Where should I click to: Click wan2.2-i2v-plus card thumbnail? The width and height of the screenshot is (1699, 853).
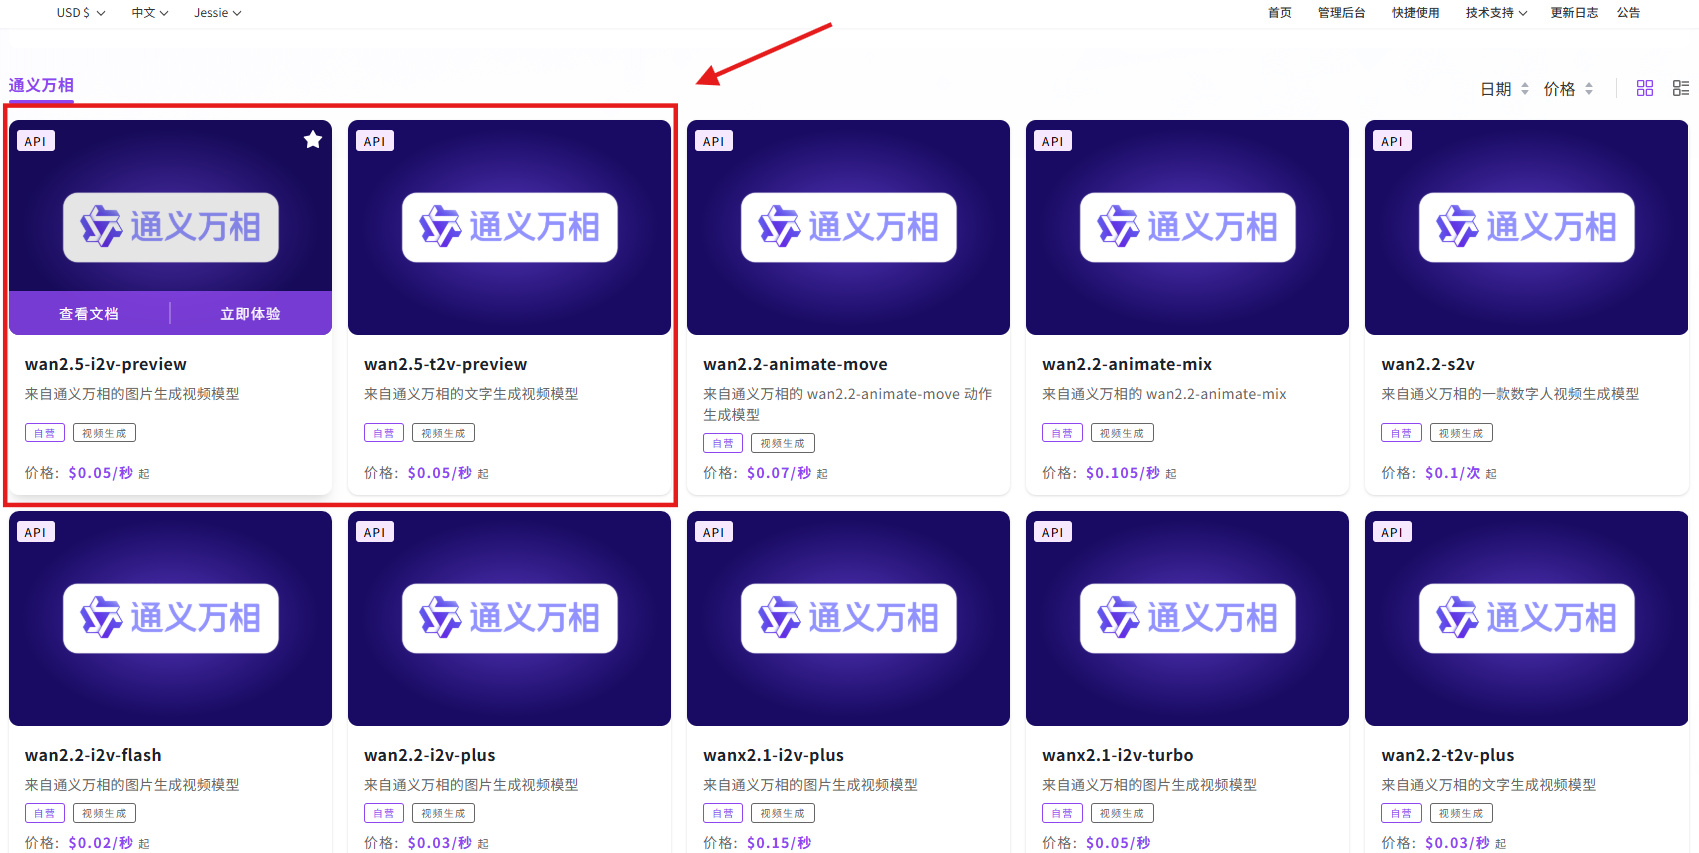[x=509, y=618]
